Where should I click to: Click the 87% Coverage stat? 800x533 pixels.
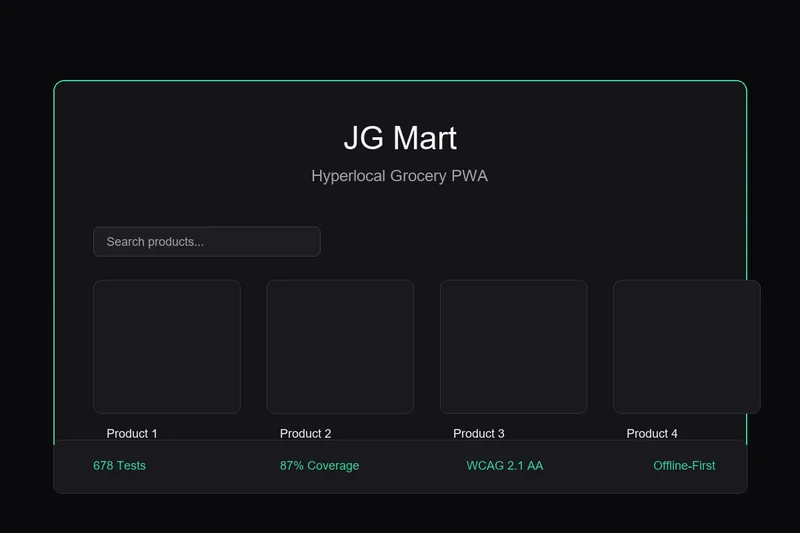click(319, 466)
